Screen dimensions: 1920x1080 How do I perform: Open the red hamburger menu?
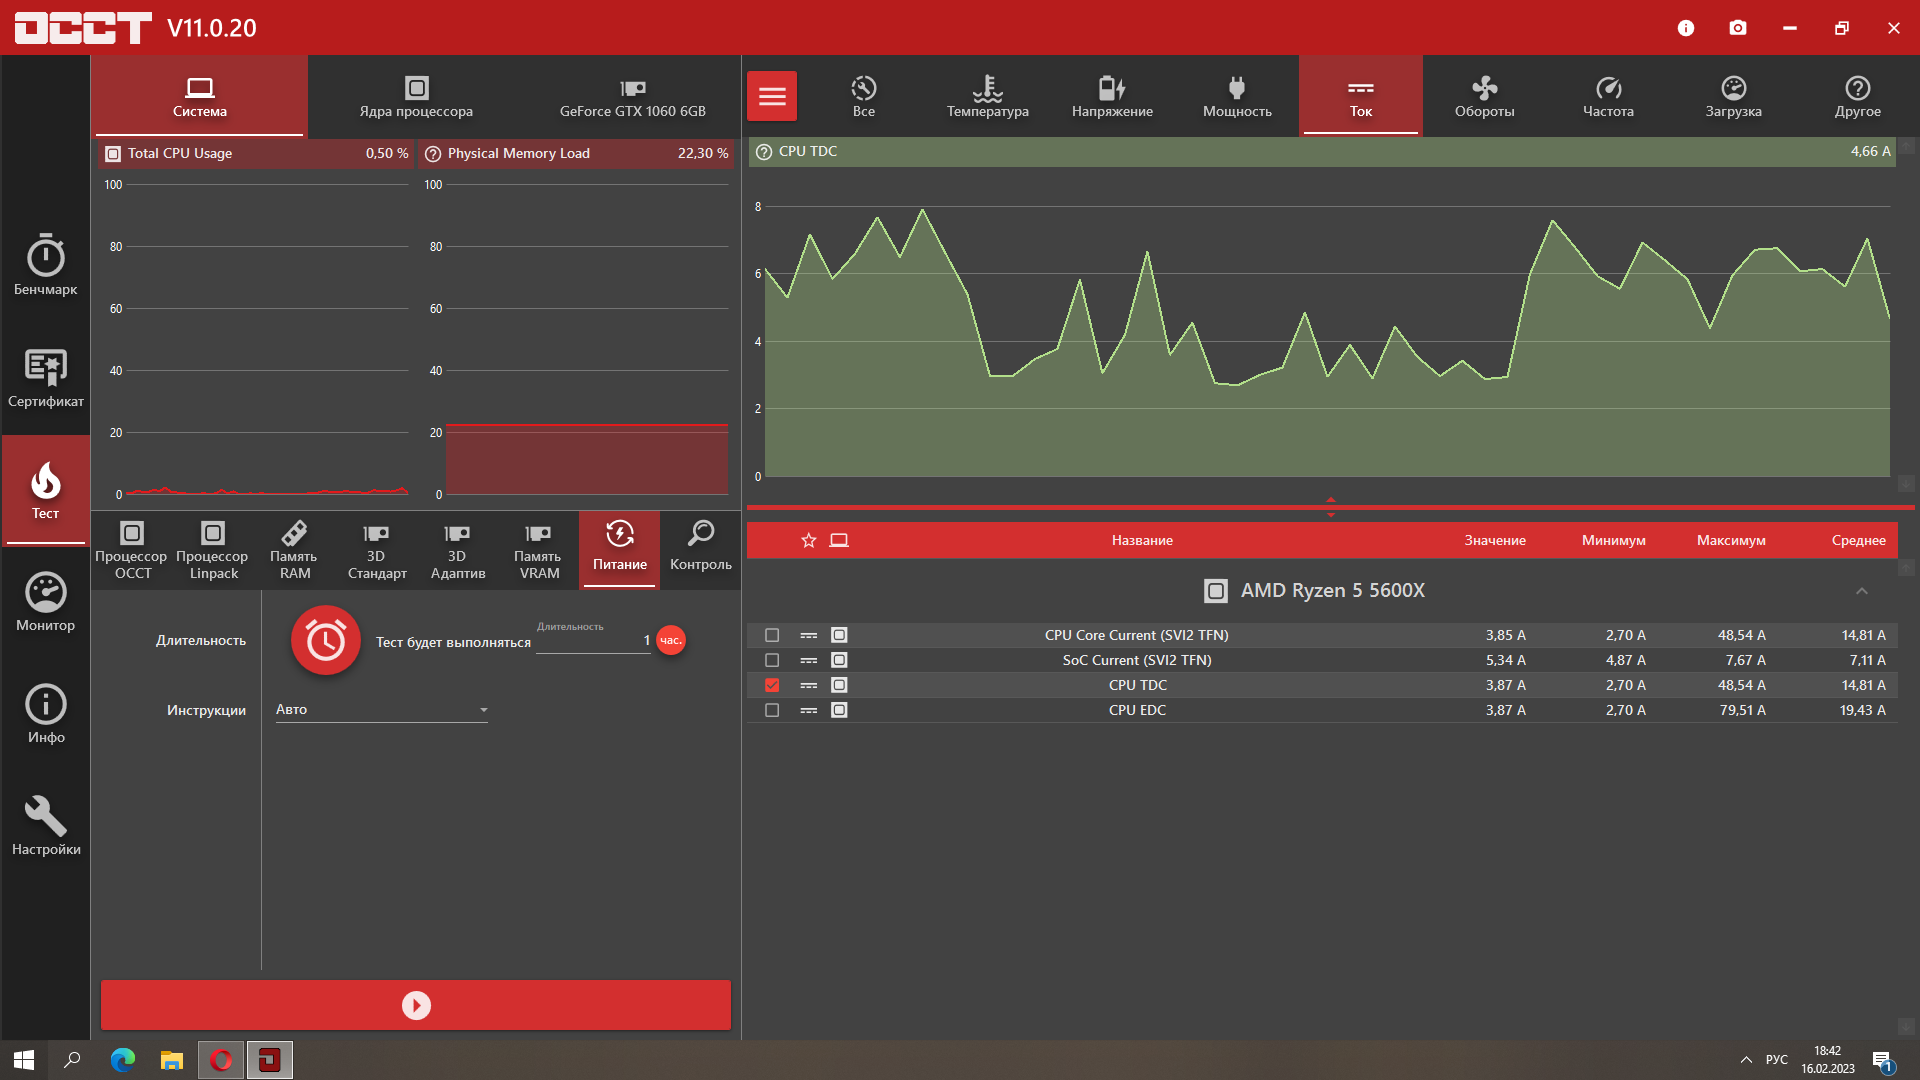click(772, 96)
